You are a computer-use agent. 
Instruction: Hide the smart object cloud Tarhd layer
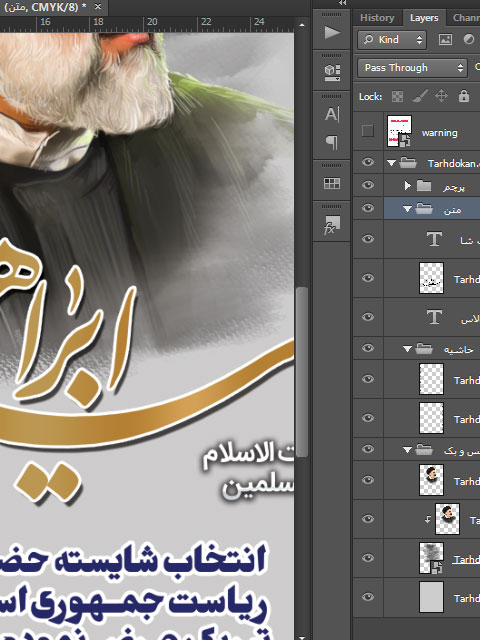368,558
